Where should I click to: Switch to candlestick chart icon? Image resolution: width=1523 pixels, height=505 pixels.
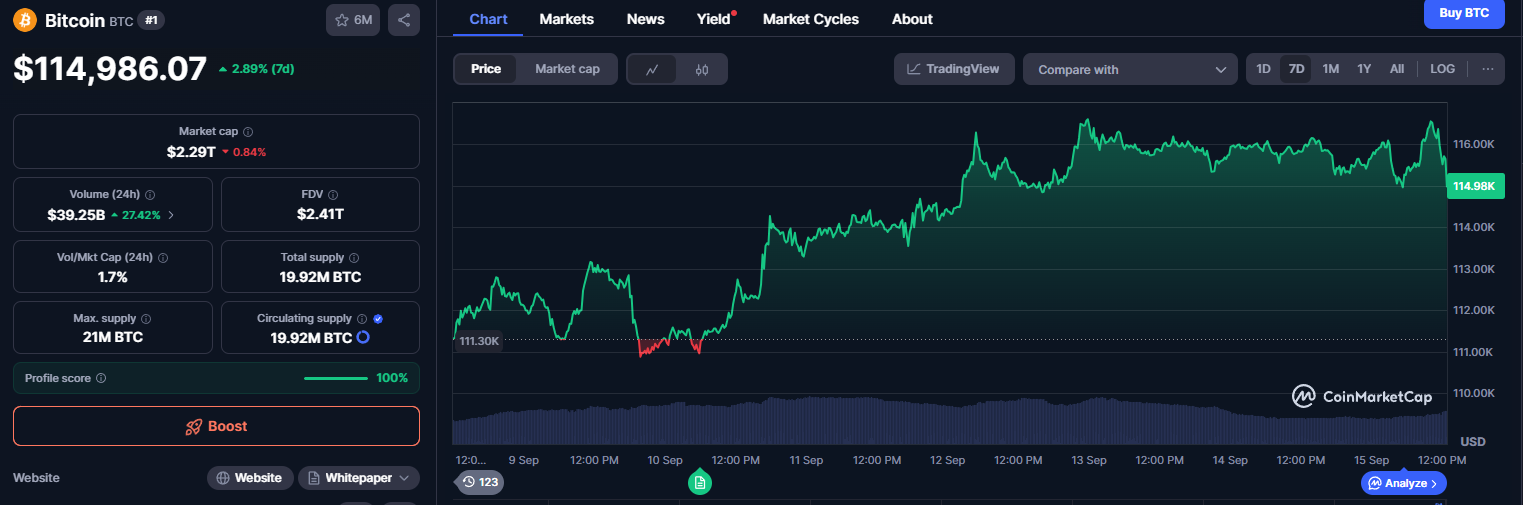pos(702,70)
